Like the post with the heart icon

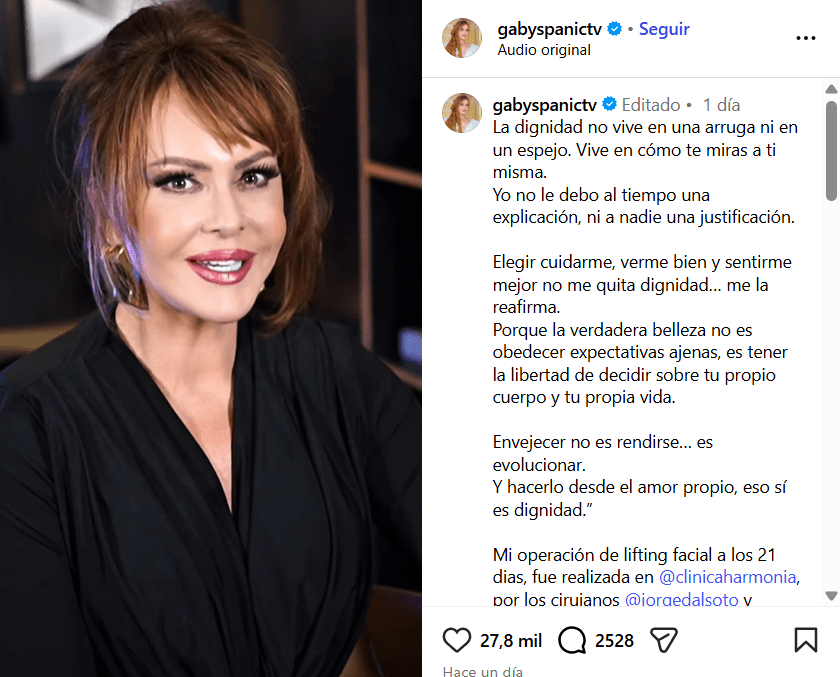coord(457,640)
